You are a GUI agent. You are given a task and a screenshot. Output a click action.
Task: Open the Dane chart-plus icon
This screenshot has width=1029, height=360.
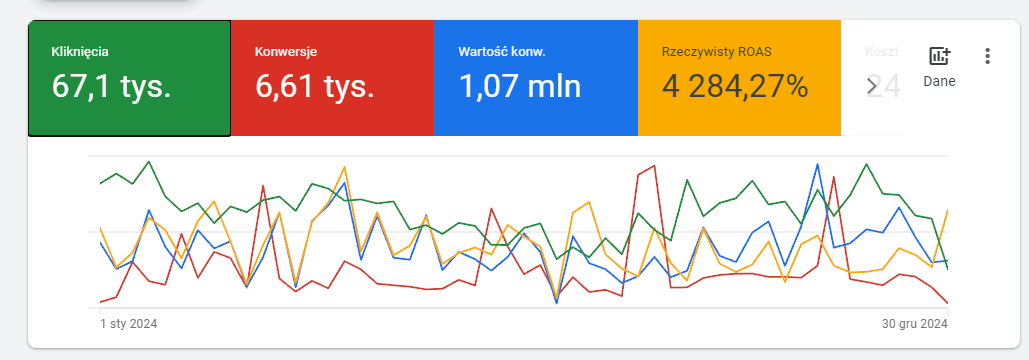939,56
